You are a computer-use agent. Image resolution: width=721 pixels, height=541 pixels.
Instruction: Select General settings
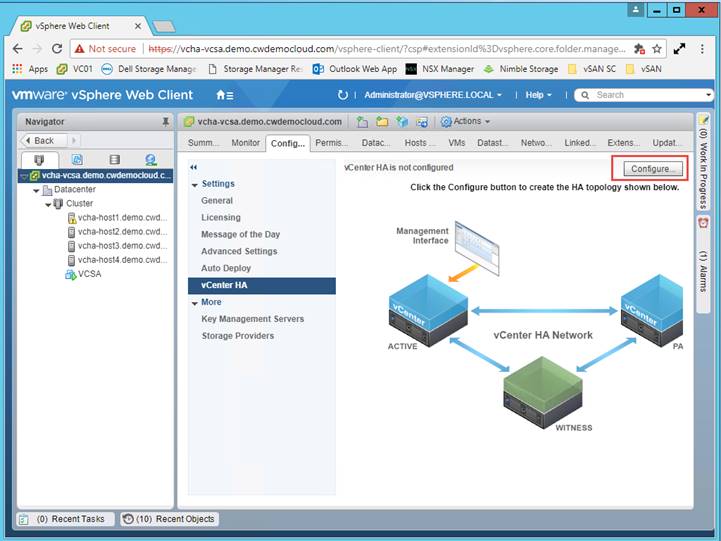tap(217, 201)
